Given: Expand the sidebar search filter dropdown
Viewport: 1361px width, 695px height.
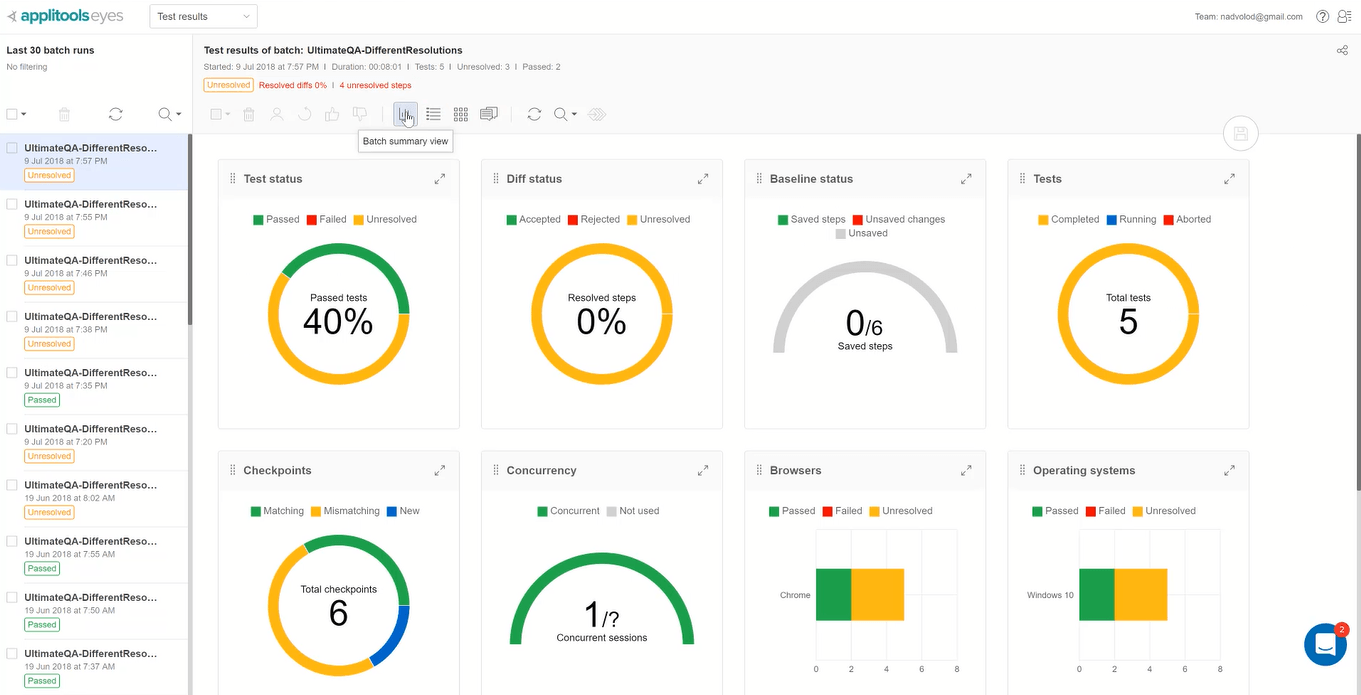Looking at the screenshot, I should pos(171,114).
